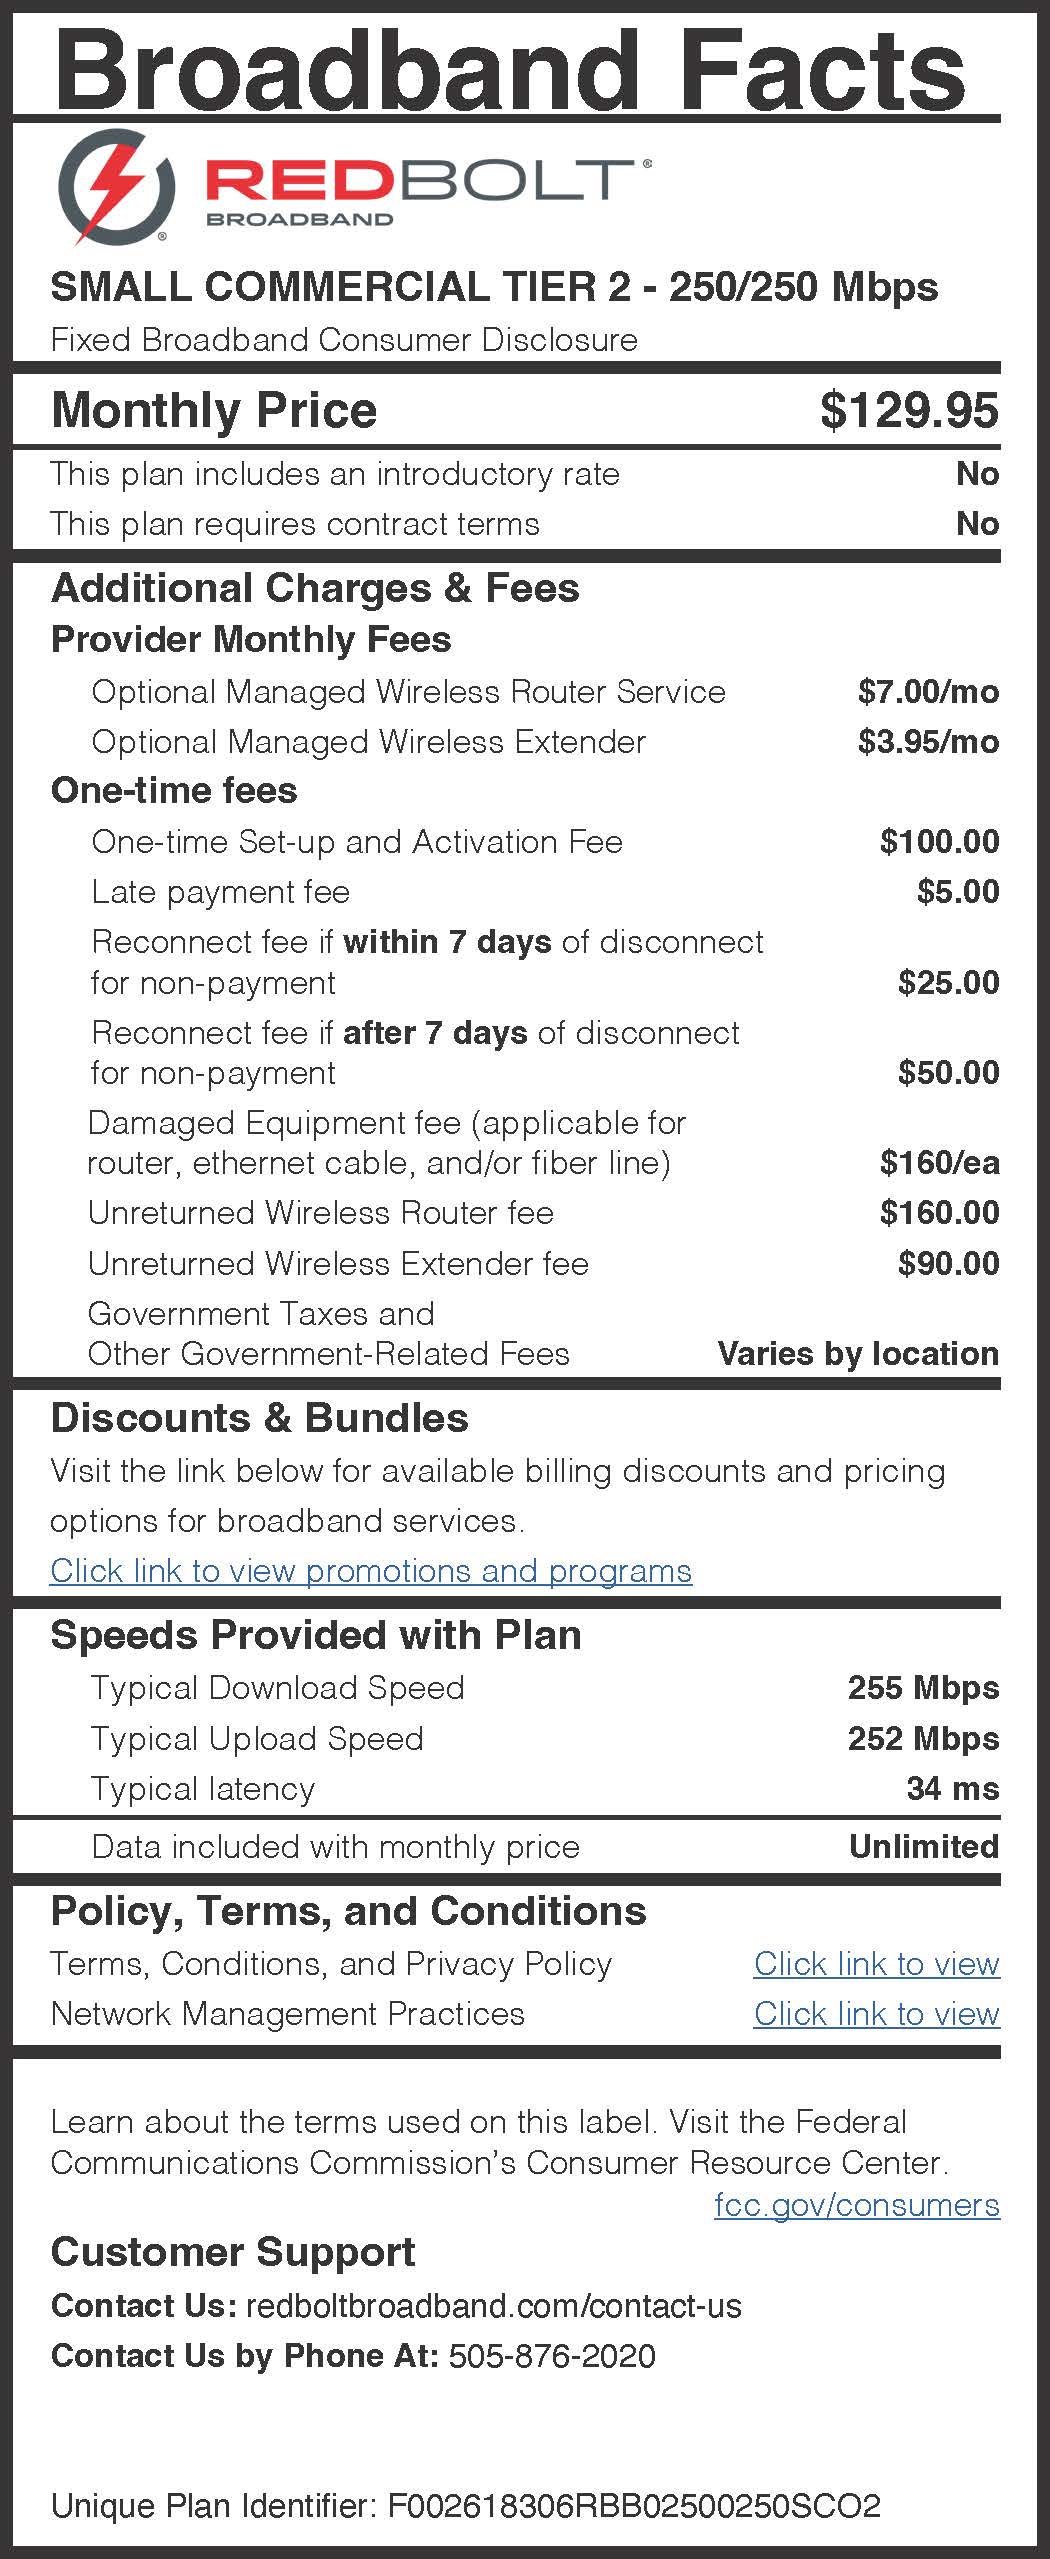Select the Unique Plan Identifier text
The image size is (1050, 2559).
point(466,2506)
